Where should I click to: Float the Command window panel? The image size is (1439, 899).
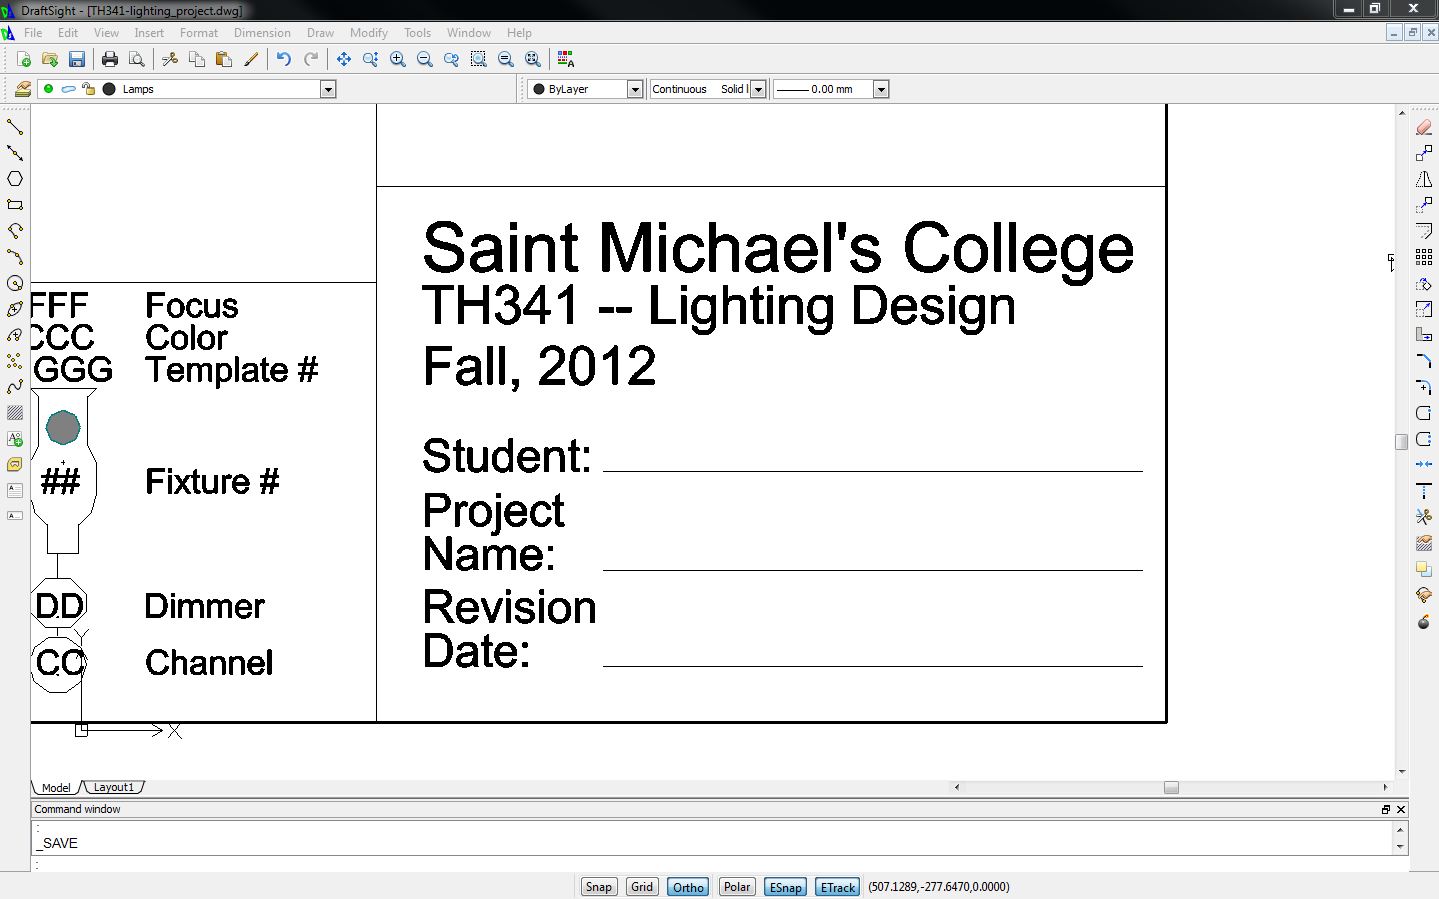click(1386, 809)
